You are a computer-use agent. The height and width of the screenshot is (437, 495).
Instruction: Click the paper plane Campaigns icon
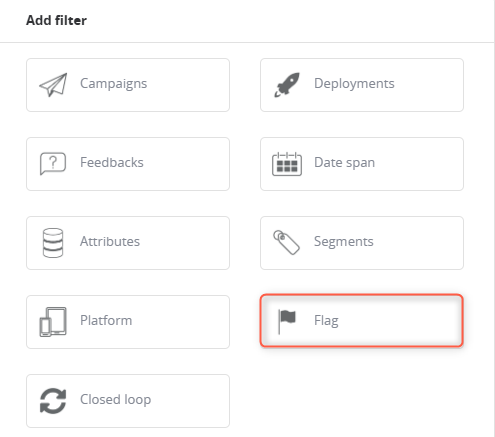click(53, 85)
